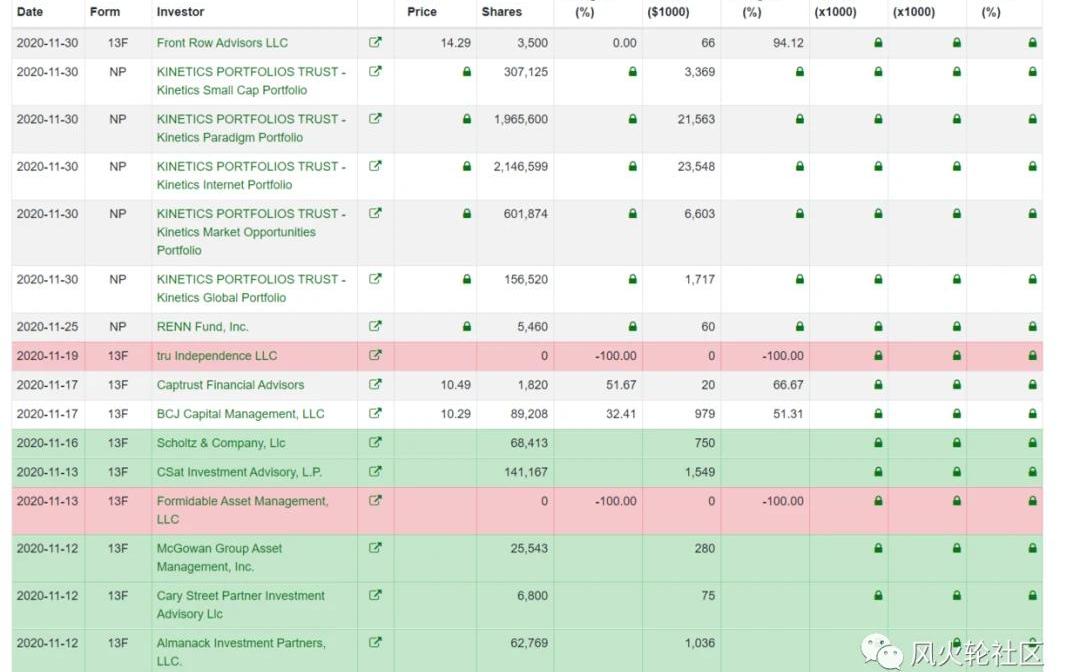
Task: Open external link icon for CSat Investment Advisory
Action: pos(375,472)
